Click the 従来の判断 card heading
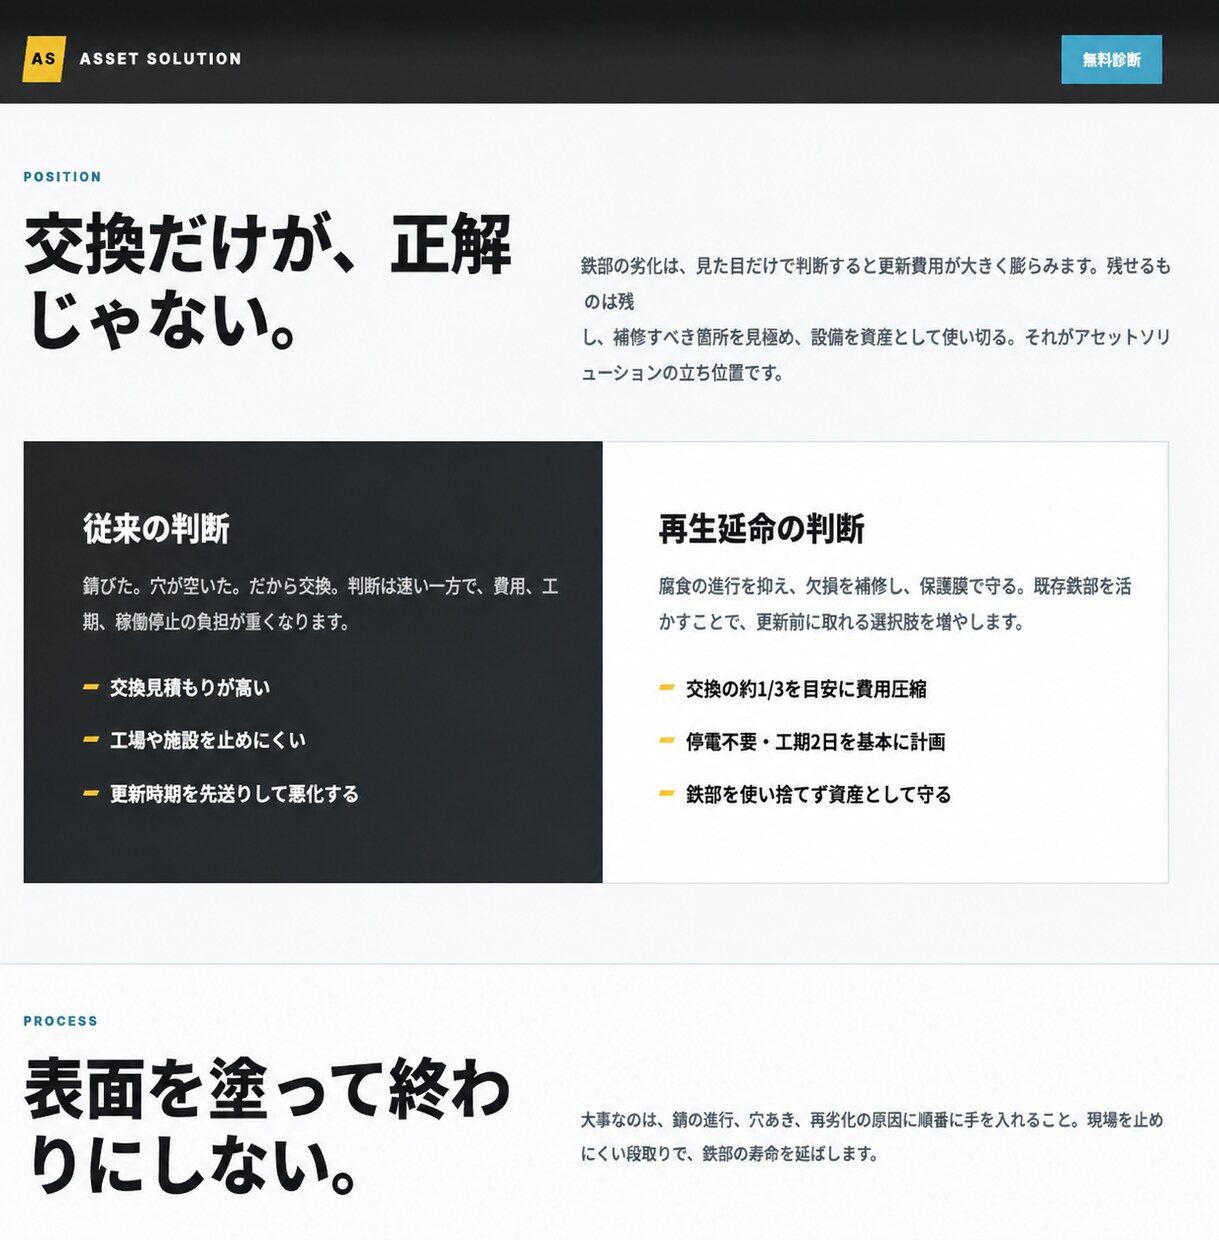1219x1240 pixels. pyautogui.click(x=156, y=528)
